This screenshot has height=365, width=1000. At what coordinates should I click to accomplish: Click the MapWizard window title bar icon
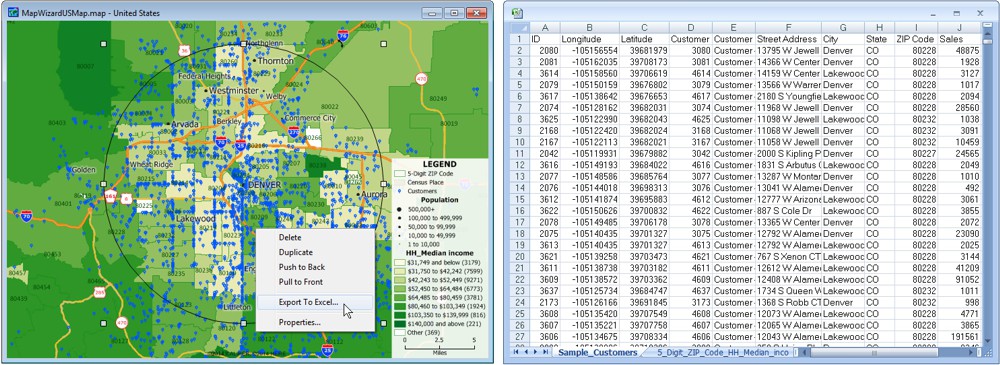pyautogui.click(x=13, y=12)
